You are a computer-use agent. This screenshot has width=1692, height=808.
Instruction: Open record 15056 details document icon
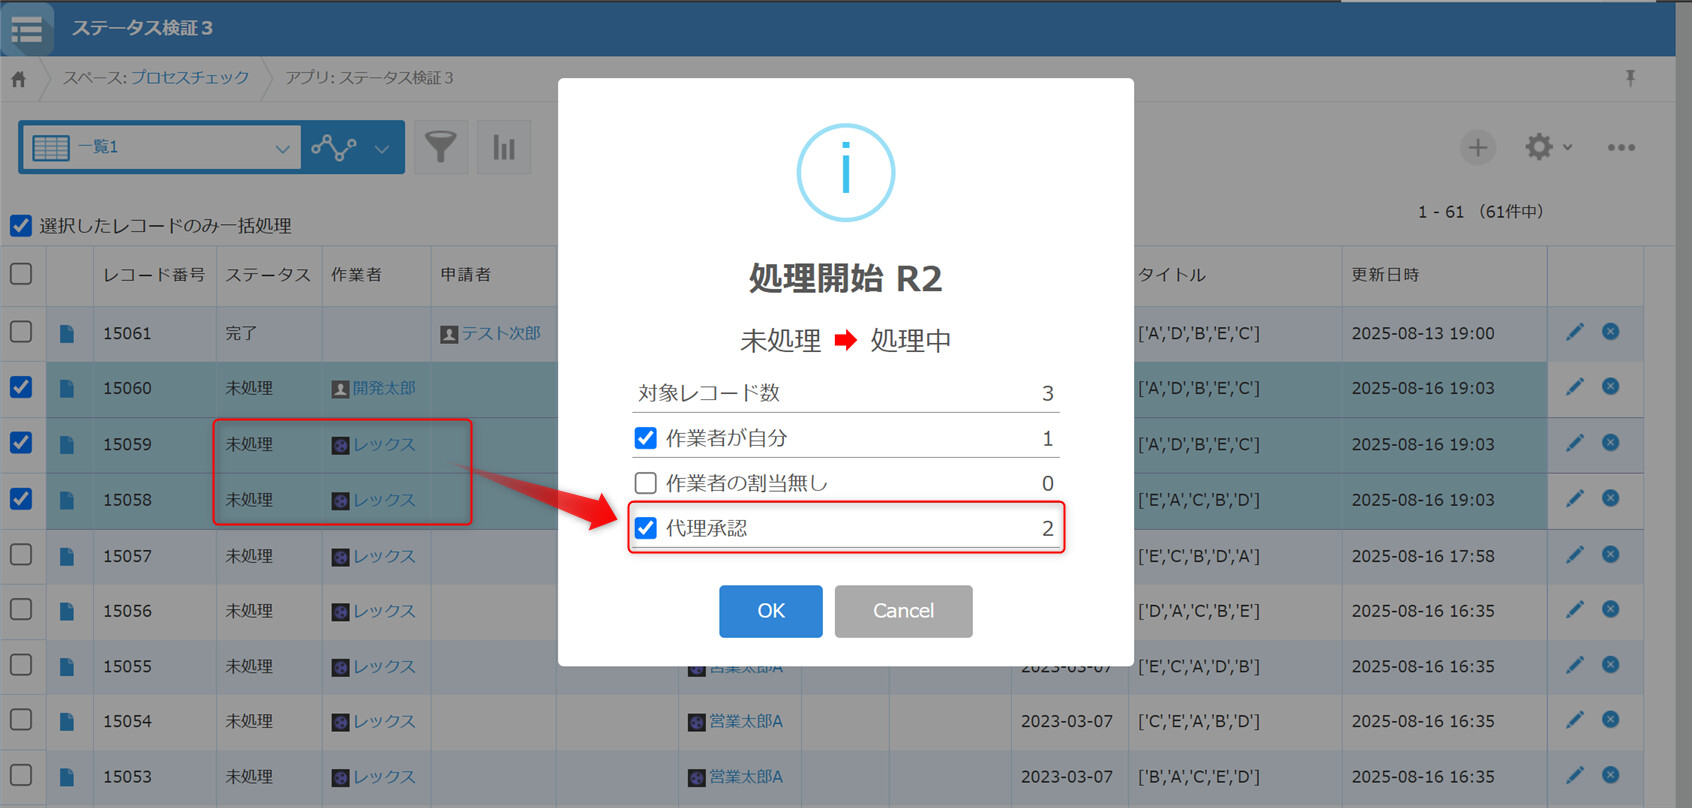click(67, 611)
